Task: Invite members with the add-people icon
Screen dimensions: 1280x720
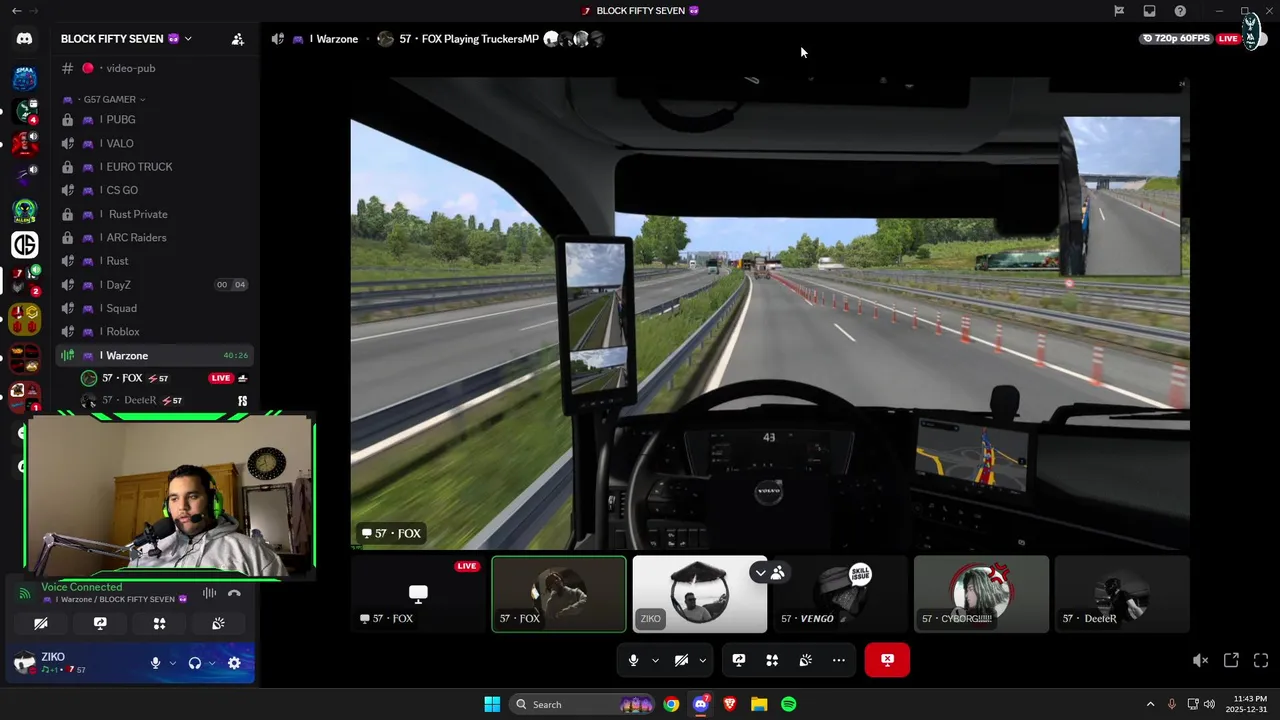Action: point(237,39)
